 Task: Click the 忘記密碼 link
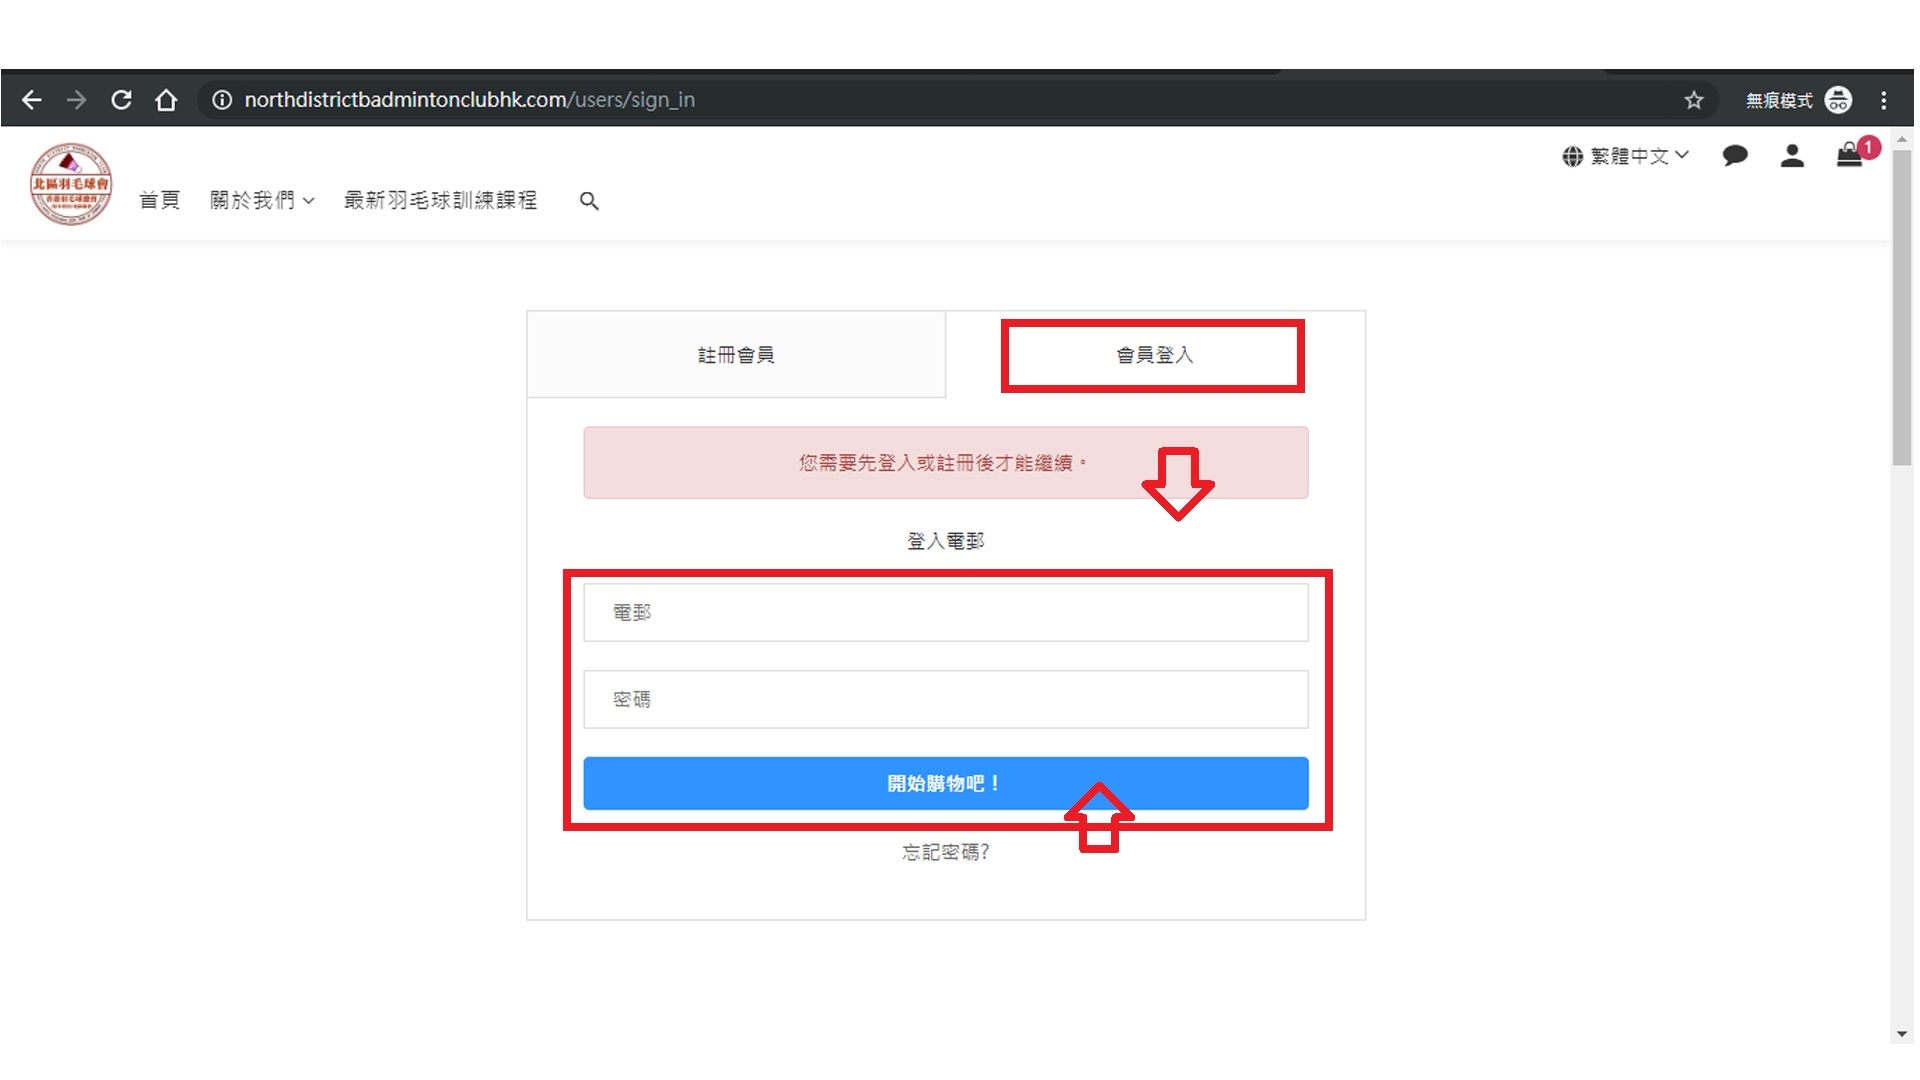[x=945, y=852]
